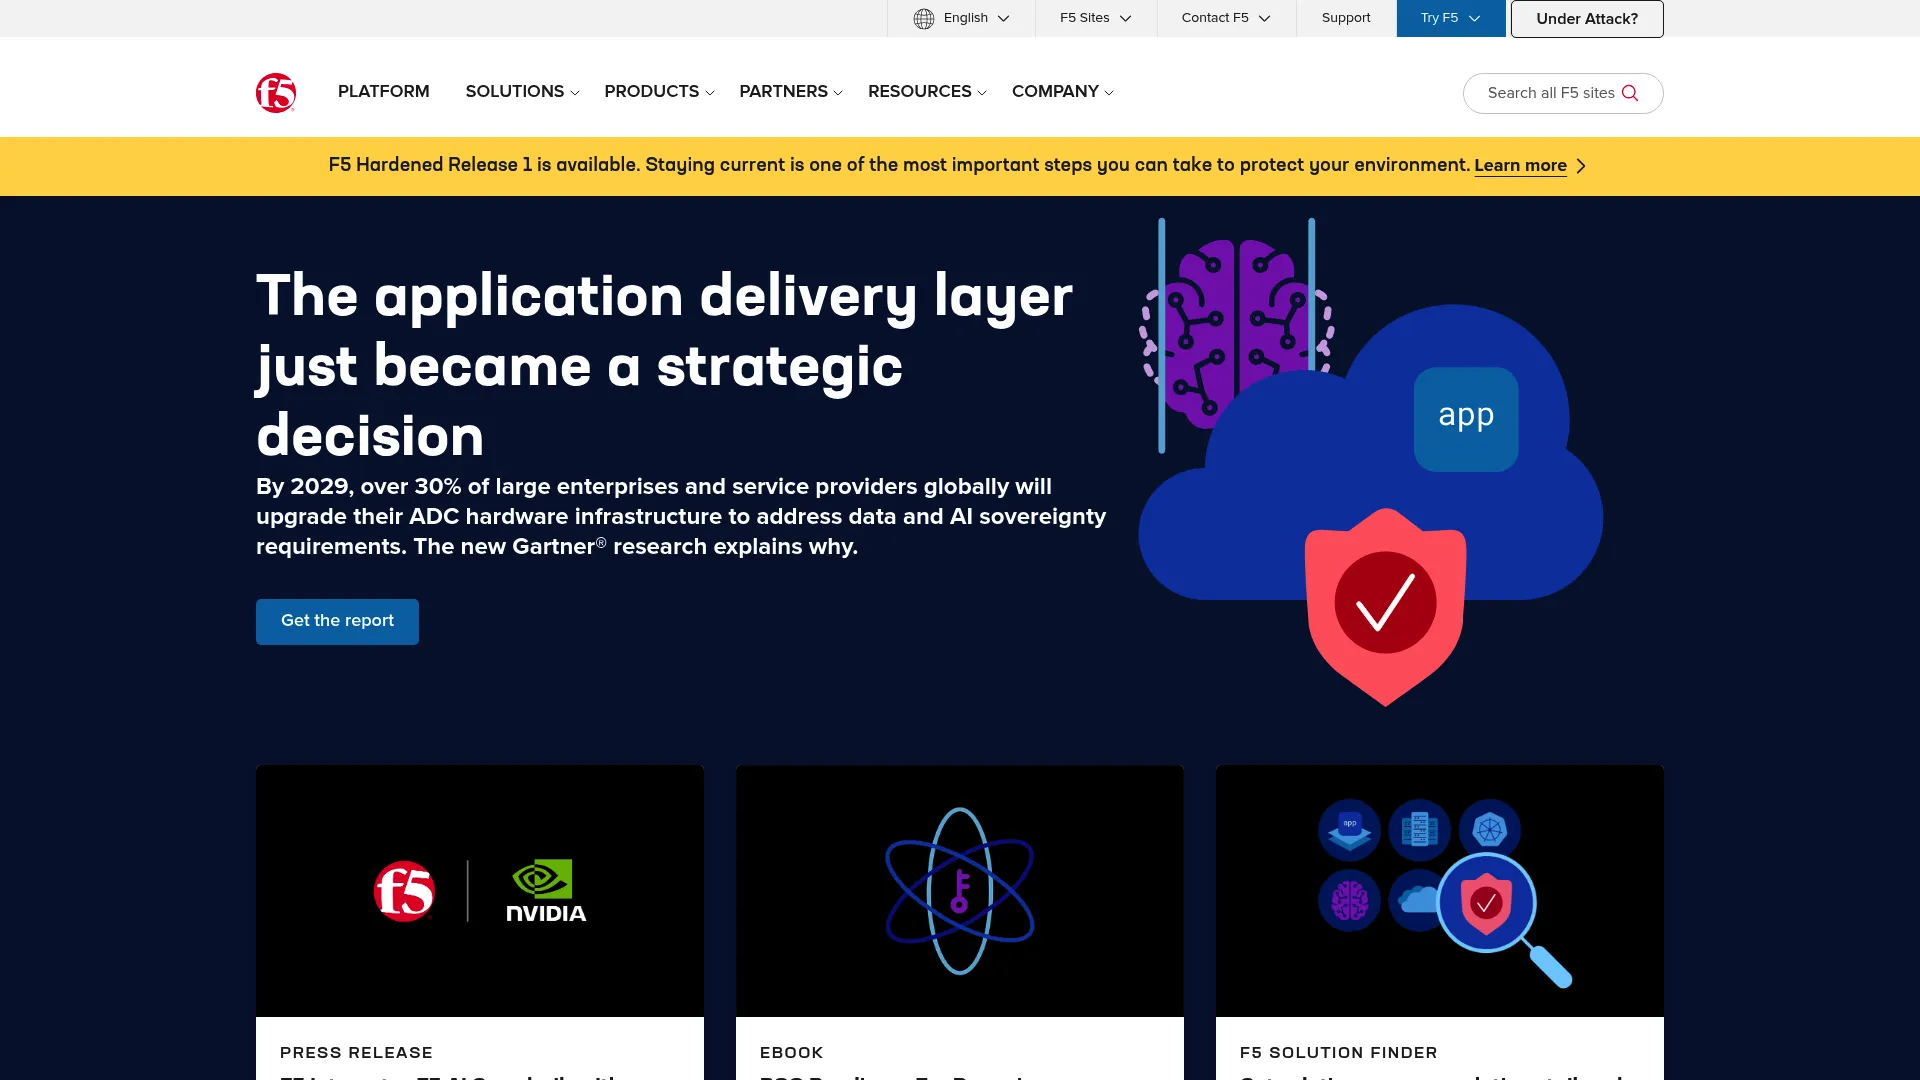Click the search magnifier icon
This screenshot has width=1920, height=1080.
tap(1630, 93)
